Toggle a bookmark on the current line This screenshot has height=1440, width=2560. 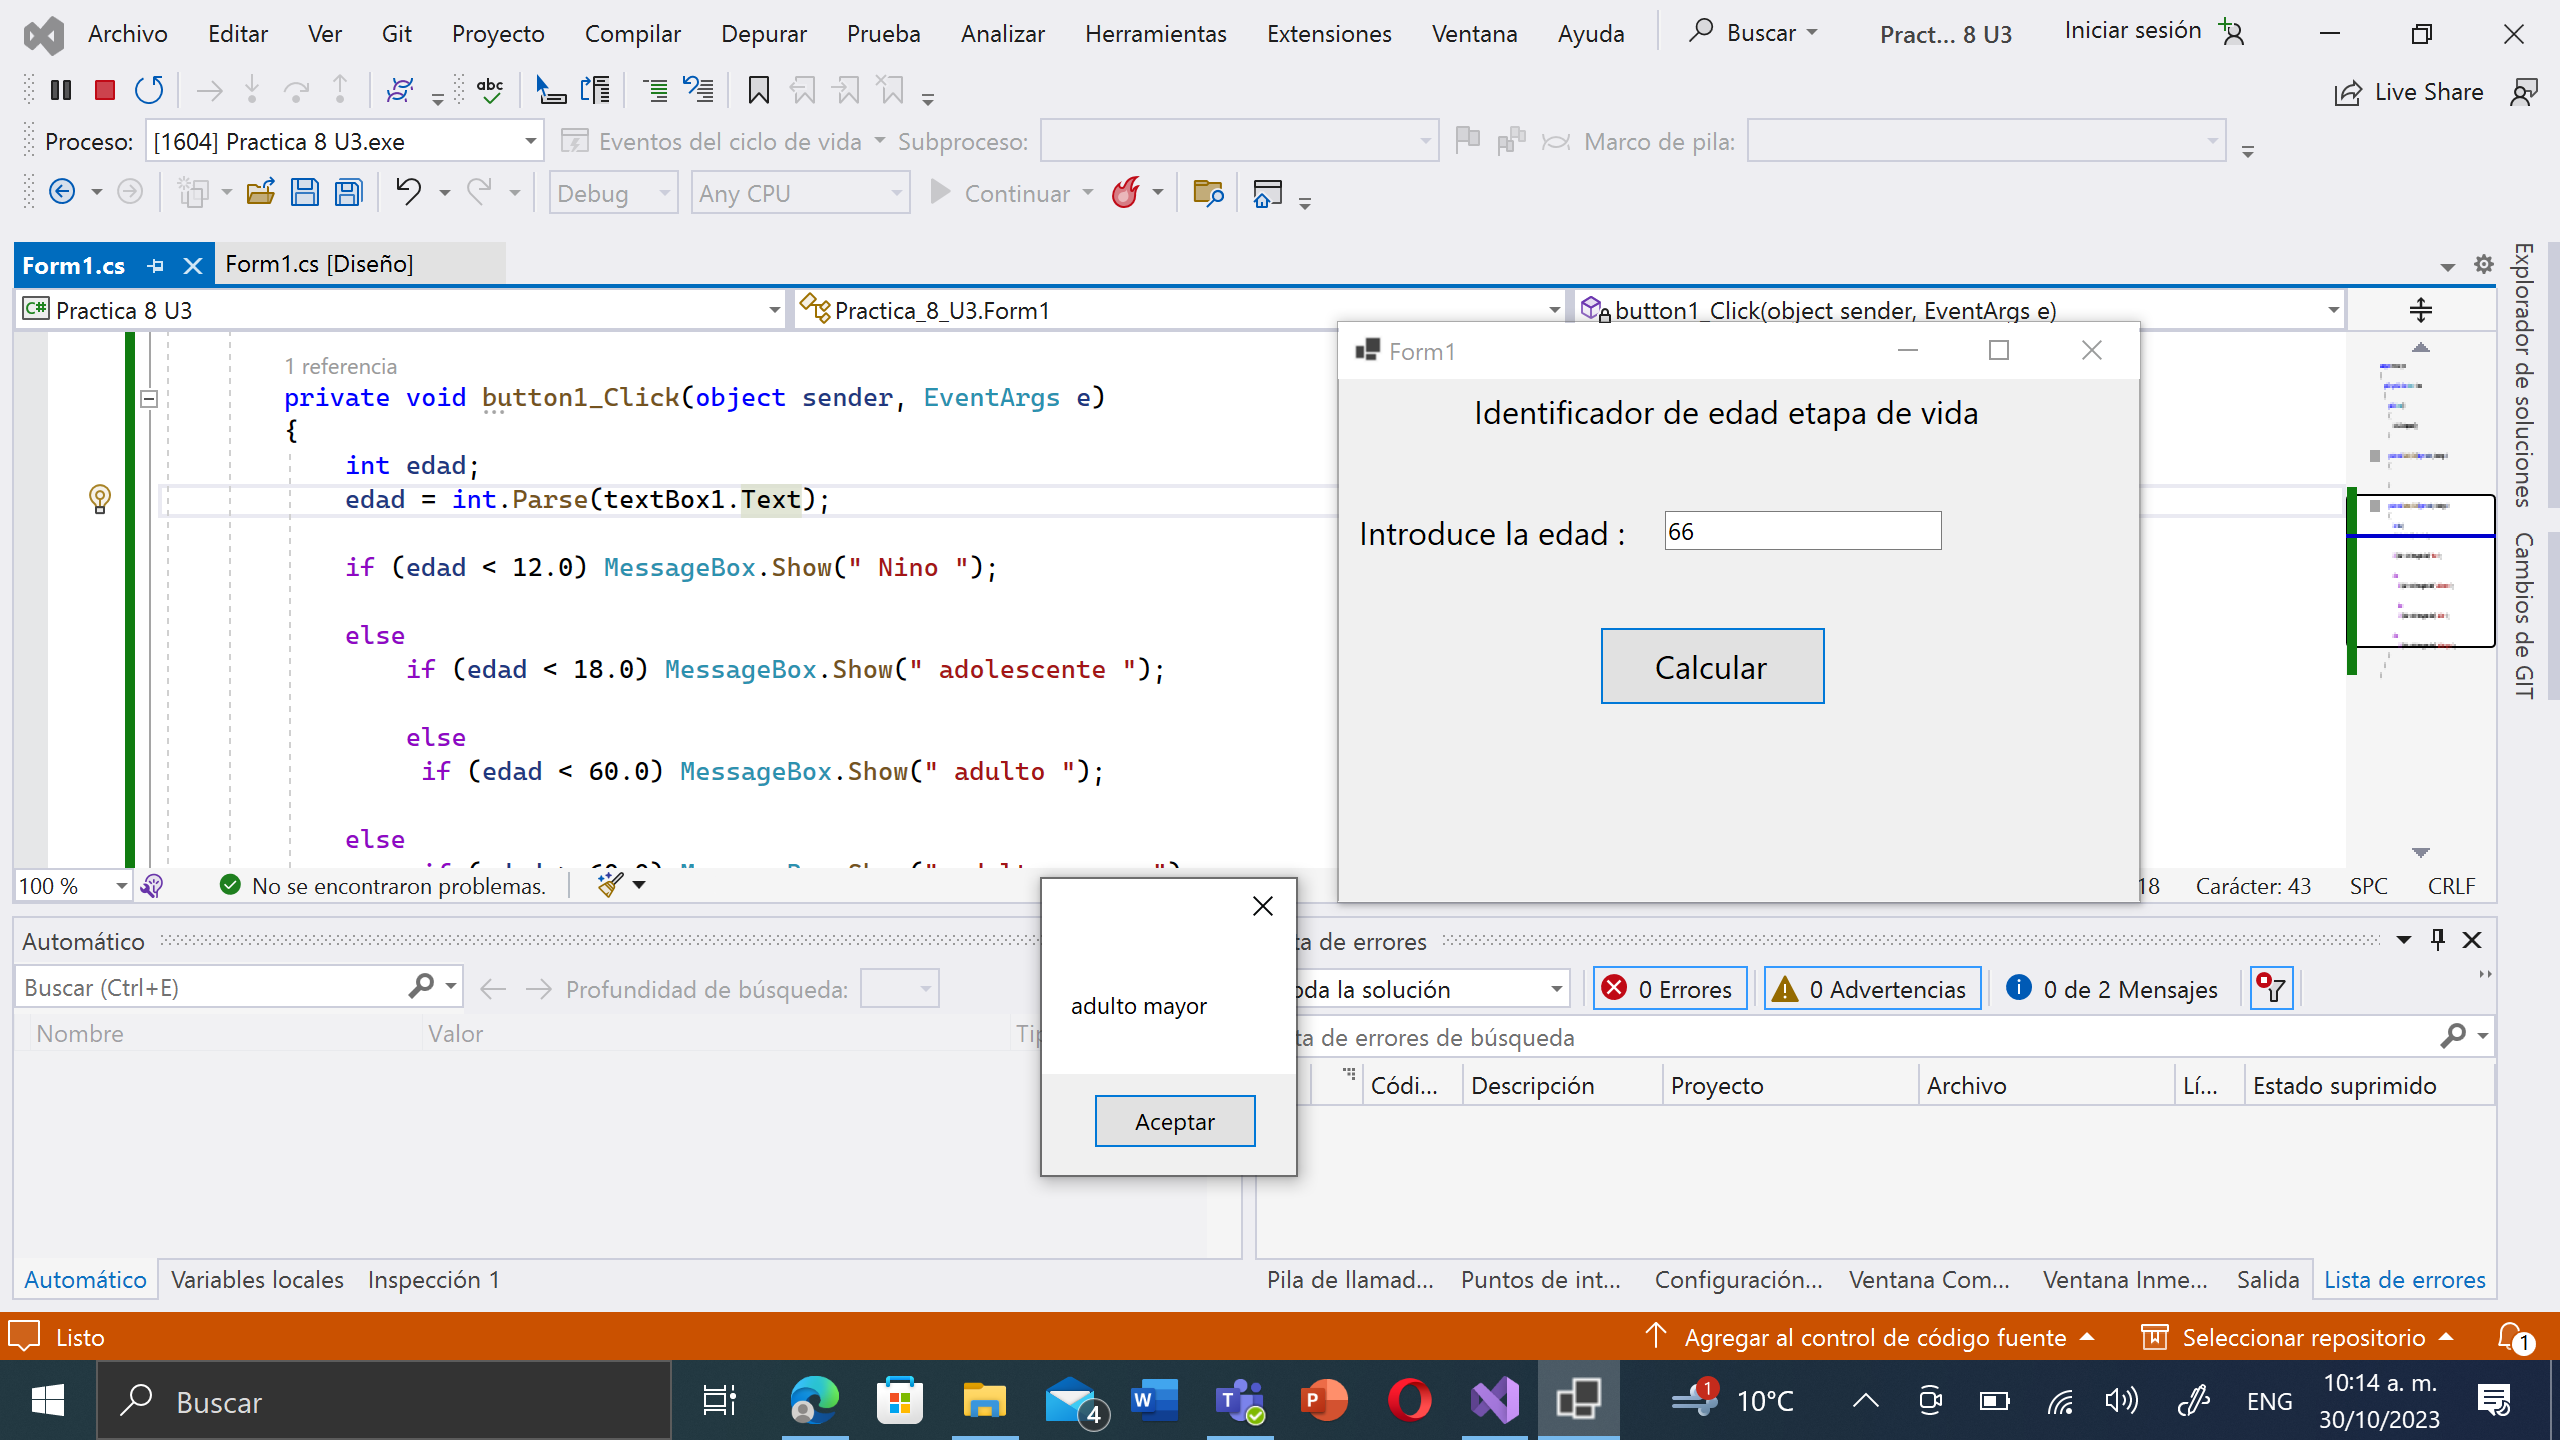[x=758, y=89]
